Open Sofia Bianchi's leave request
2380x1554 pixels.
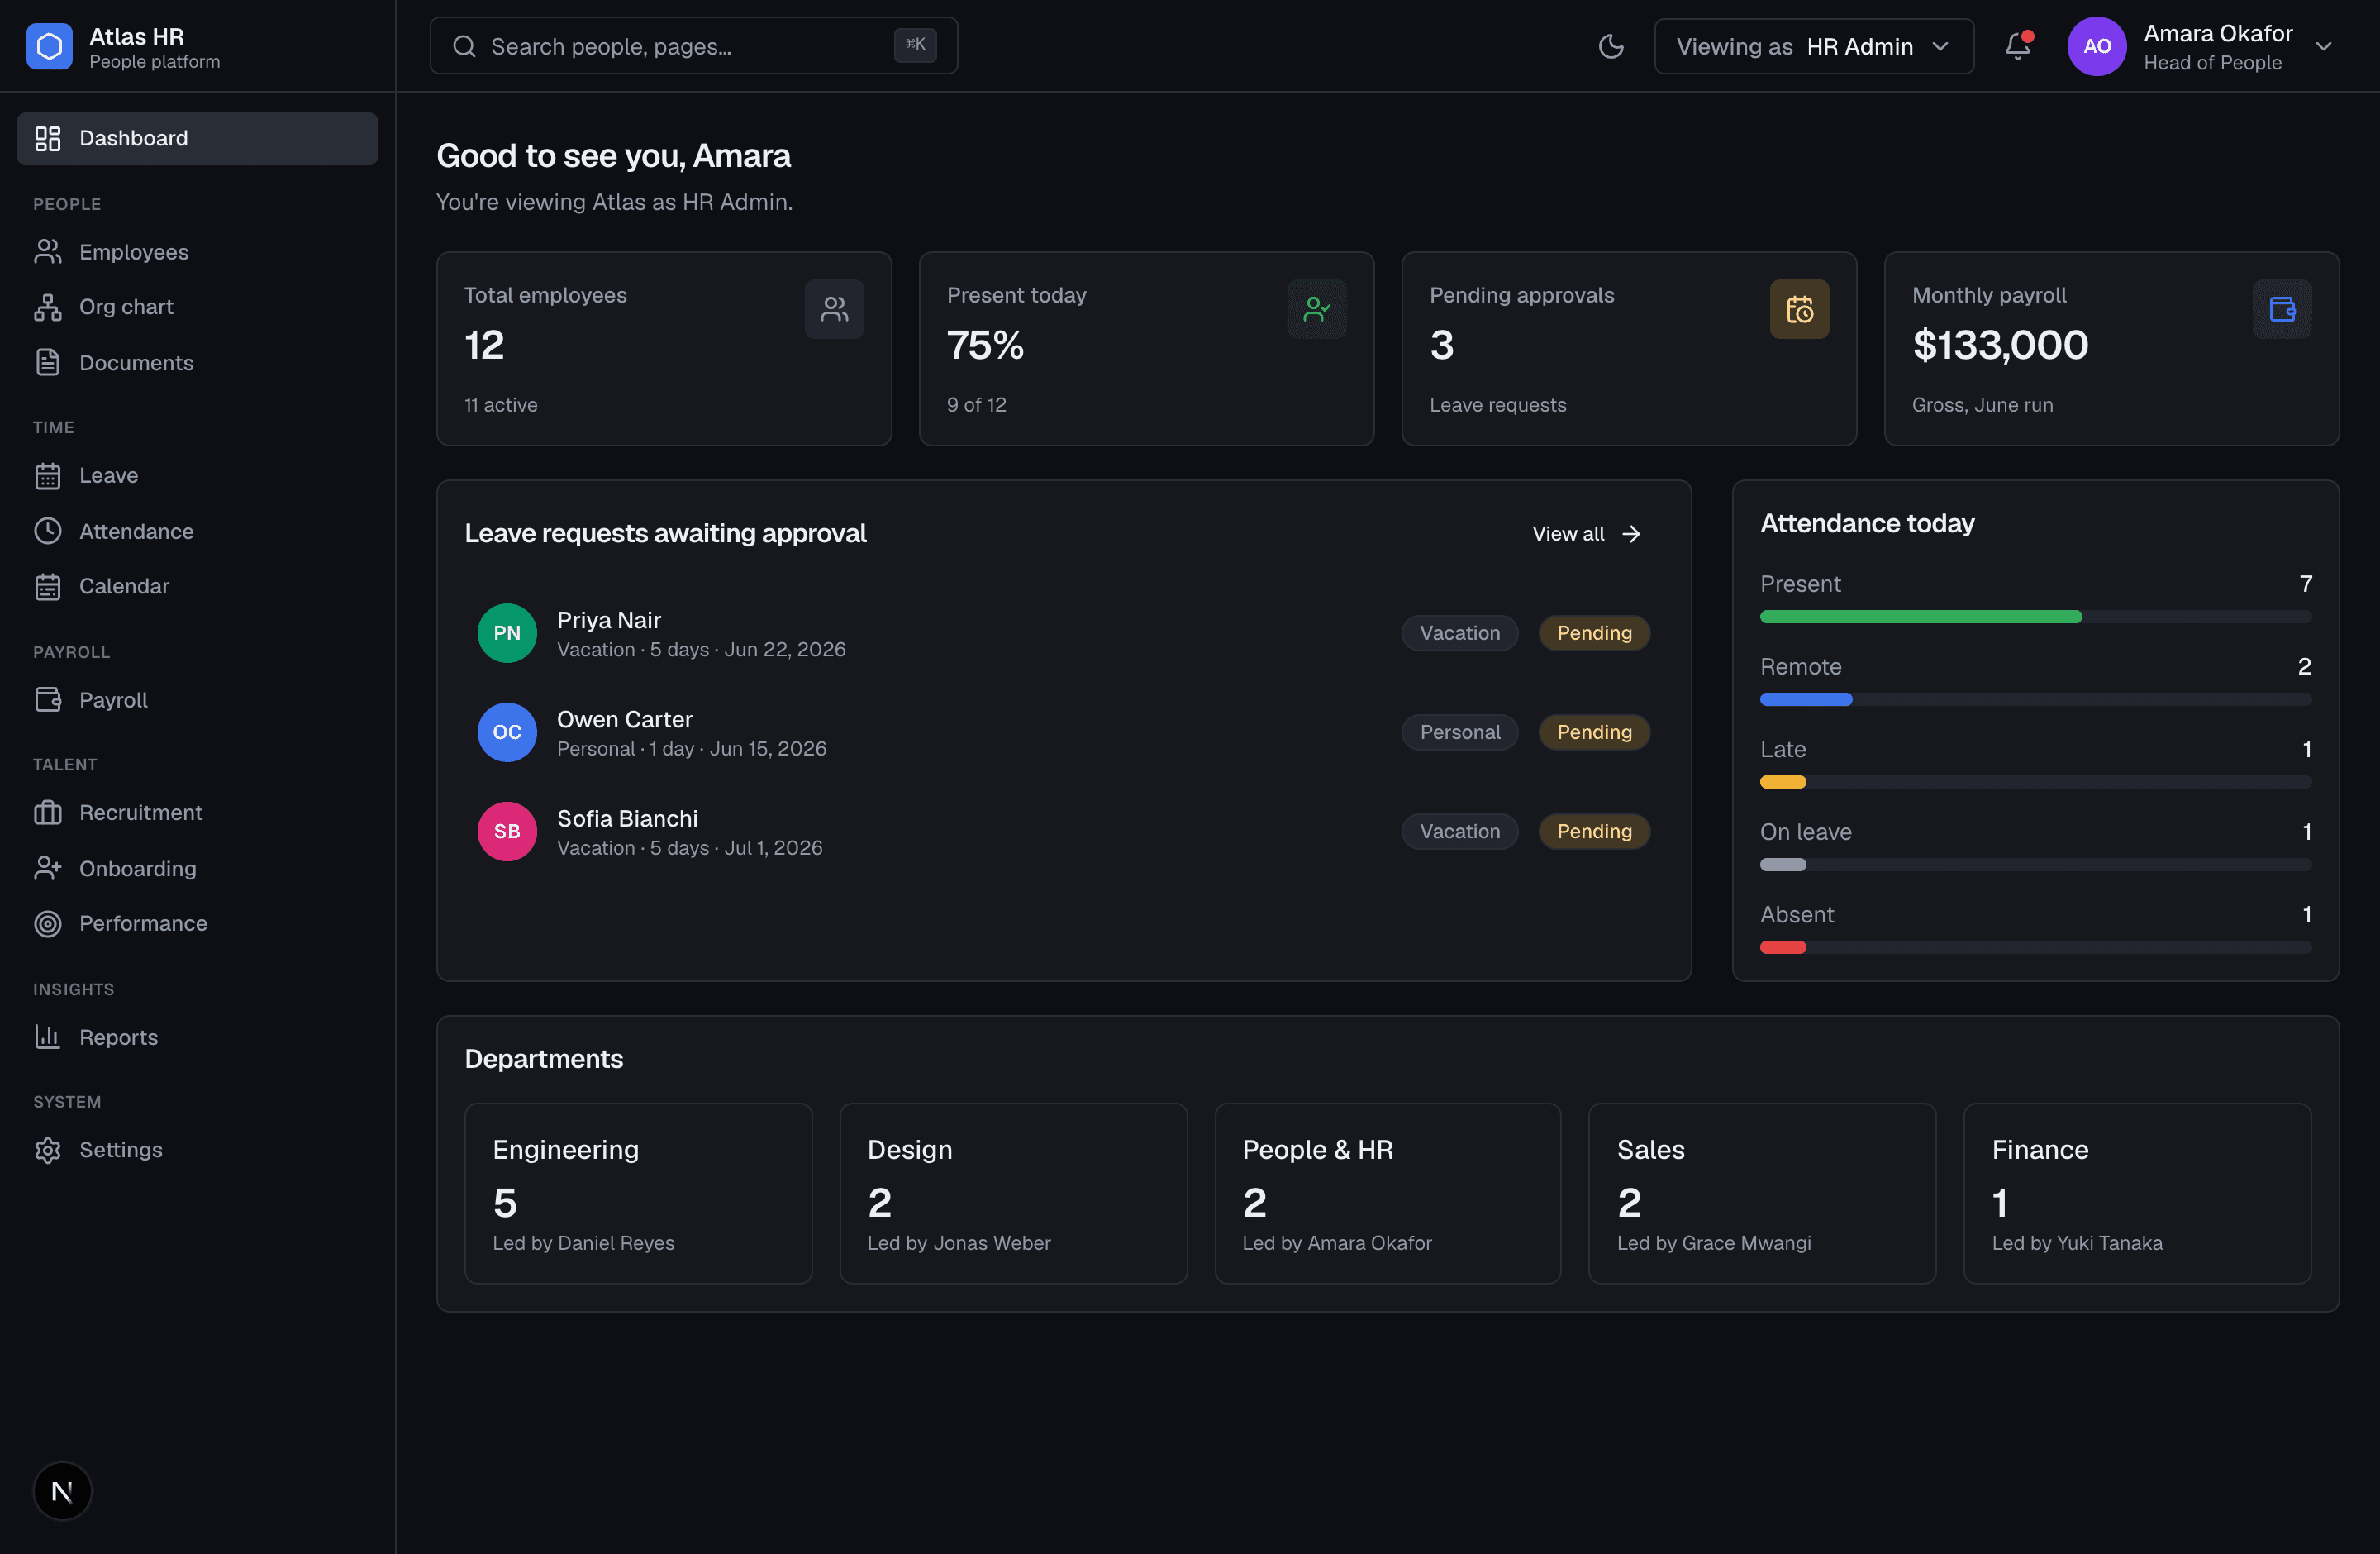(x=1063, y=831)
